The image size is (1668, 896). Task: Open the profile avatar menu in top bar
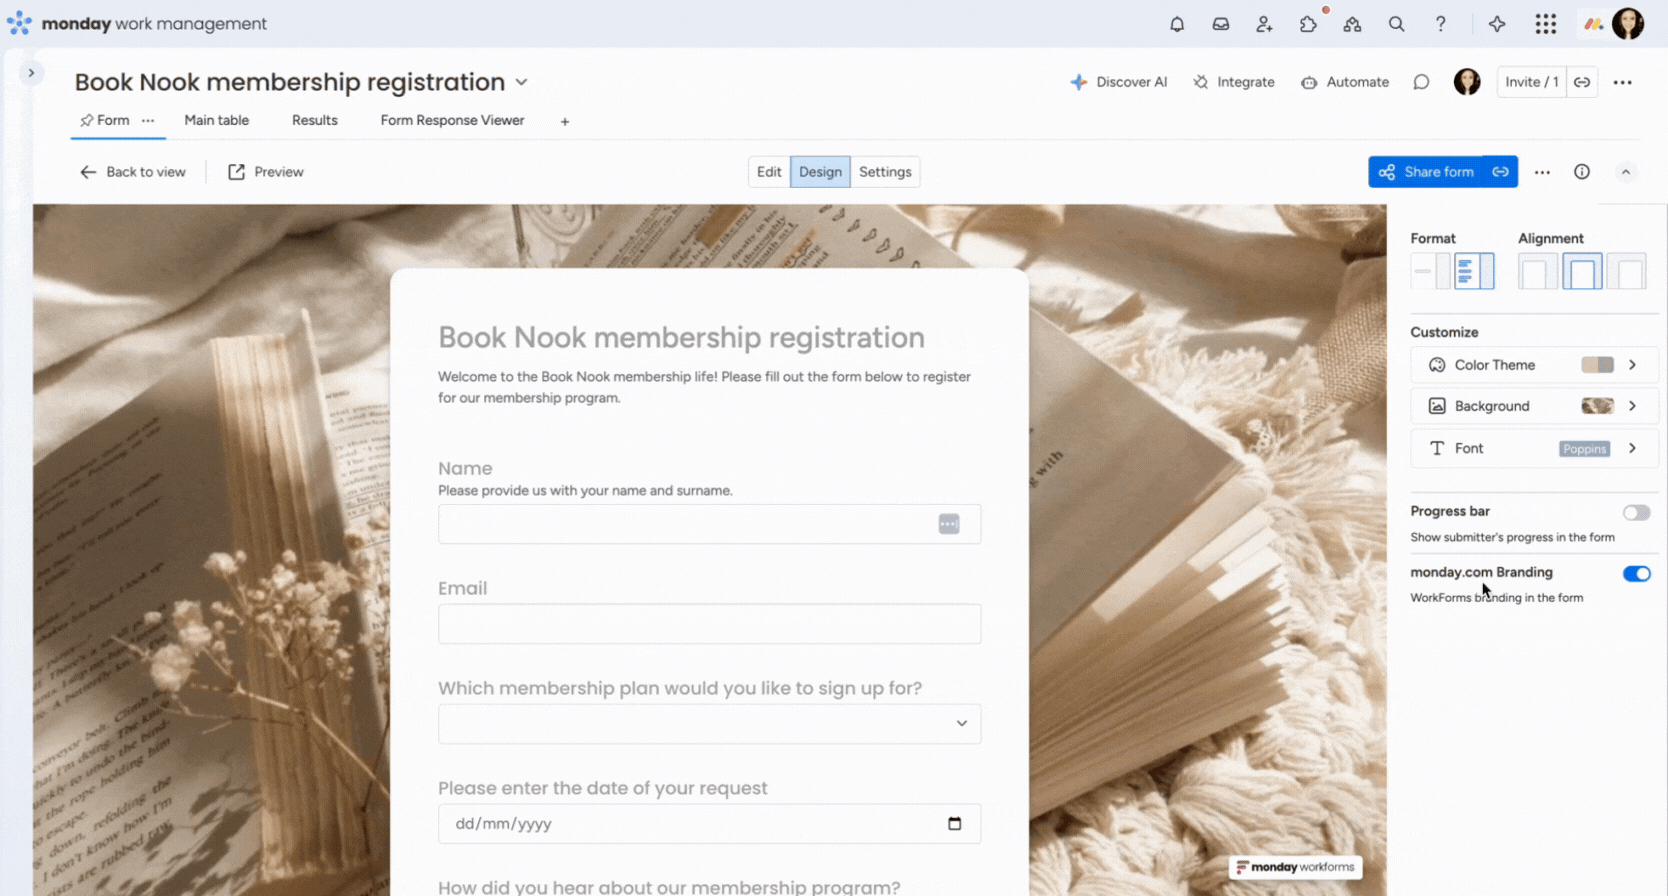click(x=1628, y=24)
